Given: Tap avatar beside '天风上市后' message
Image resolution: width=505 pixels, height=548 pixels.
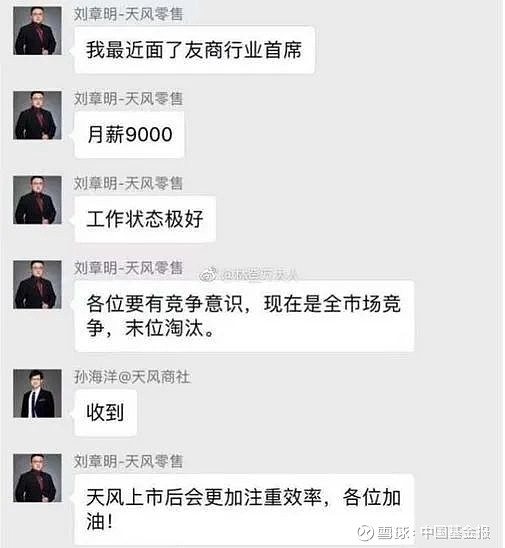Looking at the screenshot, I should point(37,478).
